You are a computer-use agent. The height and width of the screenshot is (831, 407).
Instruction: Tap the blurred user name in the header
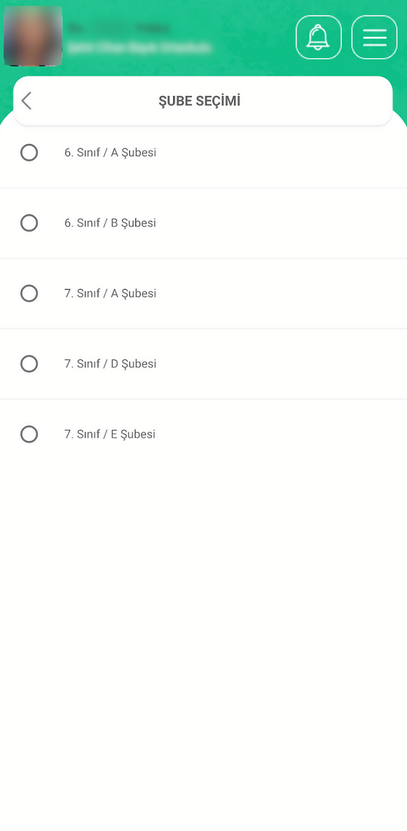coord(119,28)
